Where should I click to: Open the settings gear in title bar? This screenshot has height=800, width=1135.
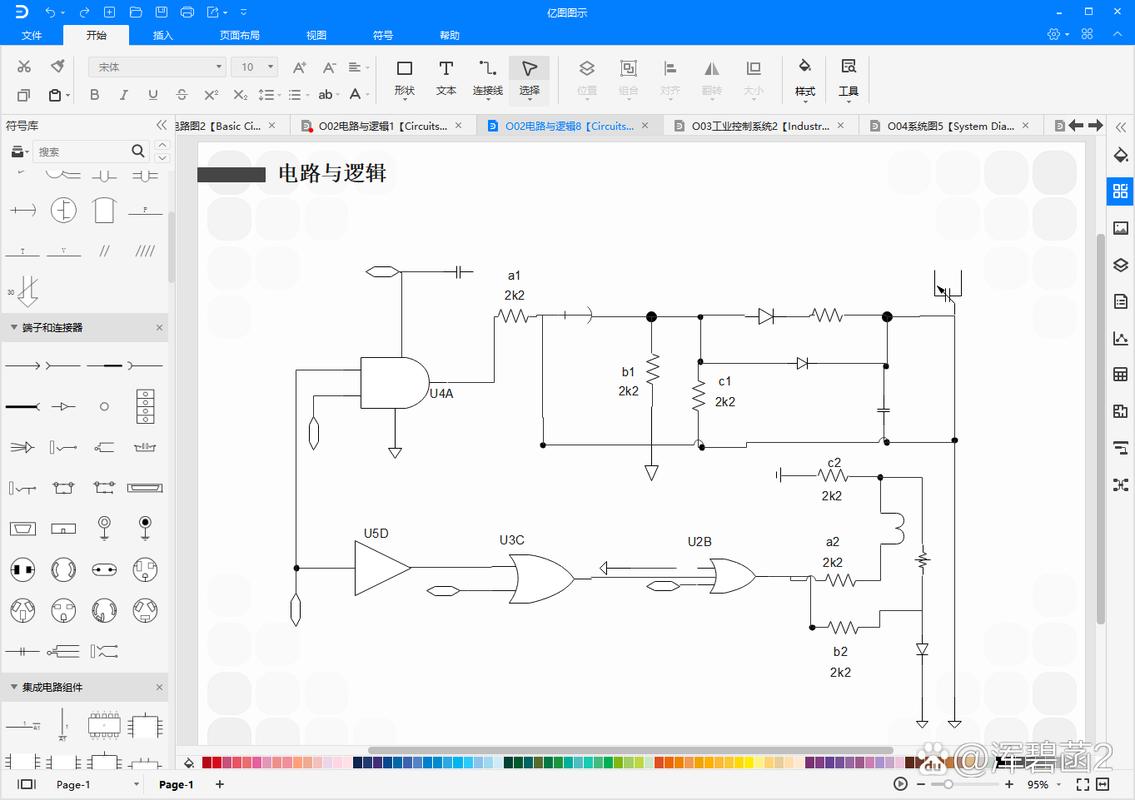click(x=1054, y=34)
